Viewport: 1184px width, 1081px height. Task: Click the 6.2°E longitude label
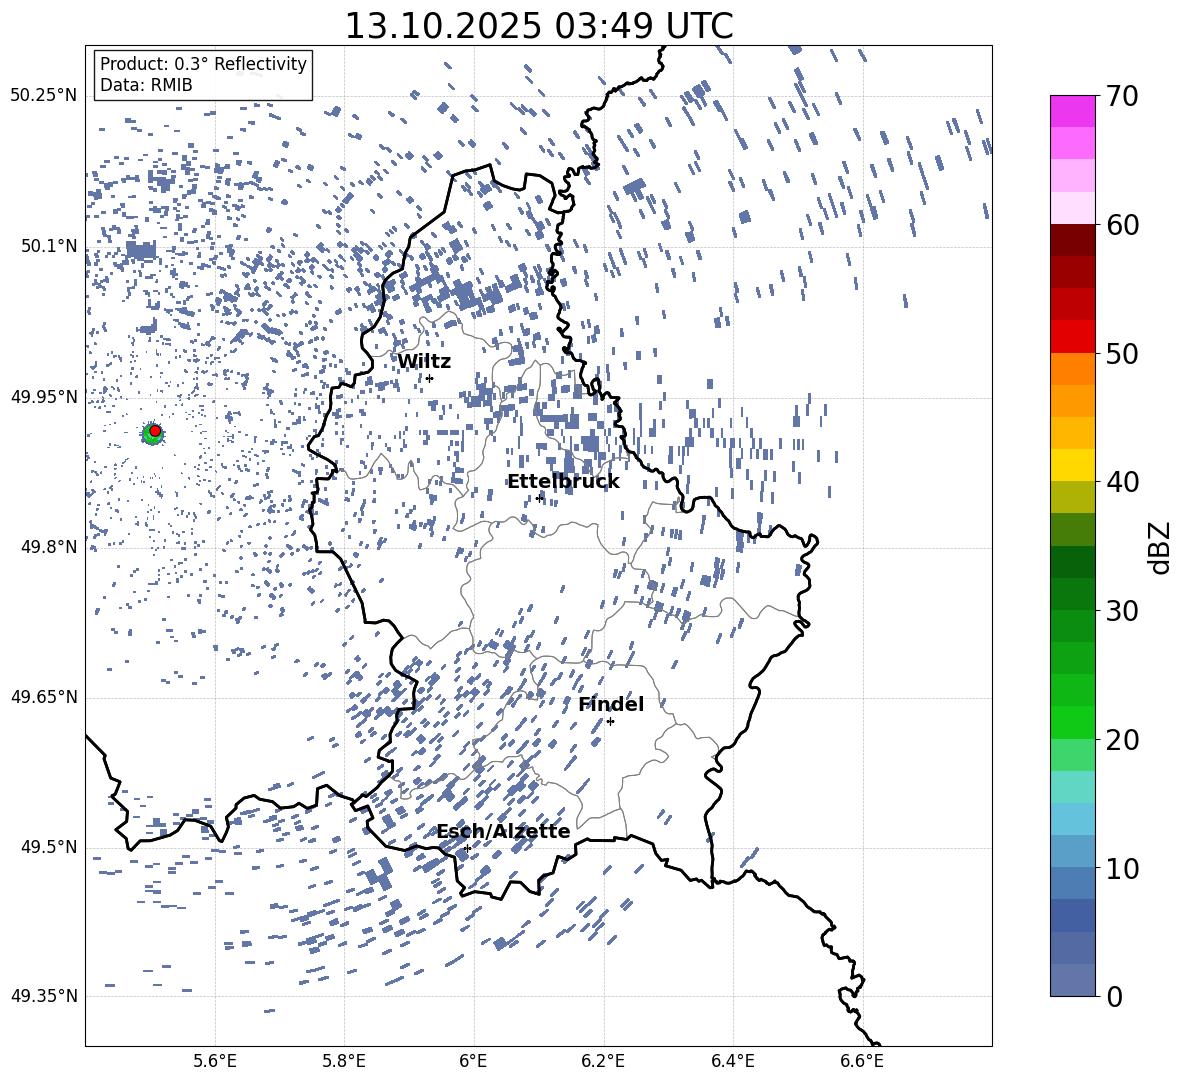[603, 1061]
